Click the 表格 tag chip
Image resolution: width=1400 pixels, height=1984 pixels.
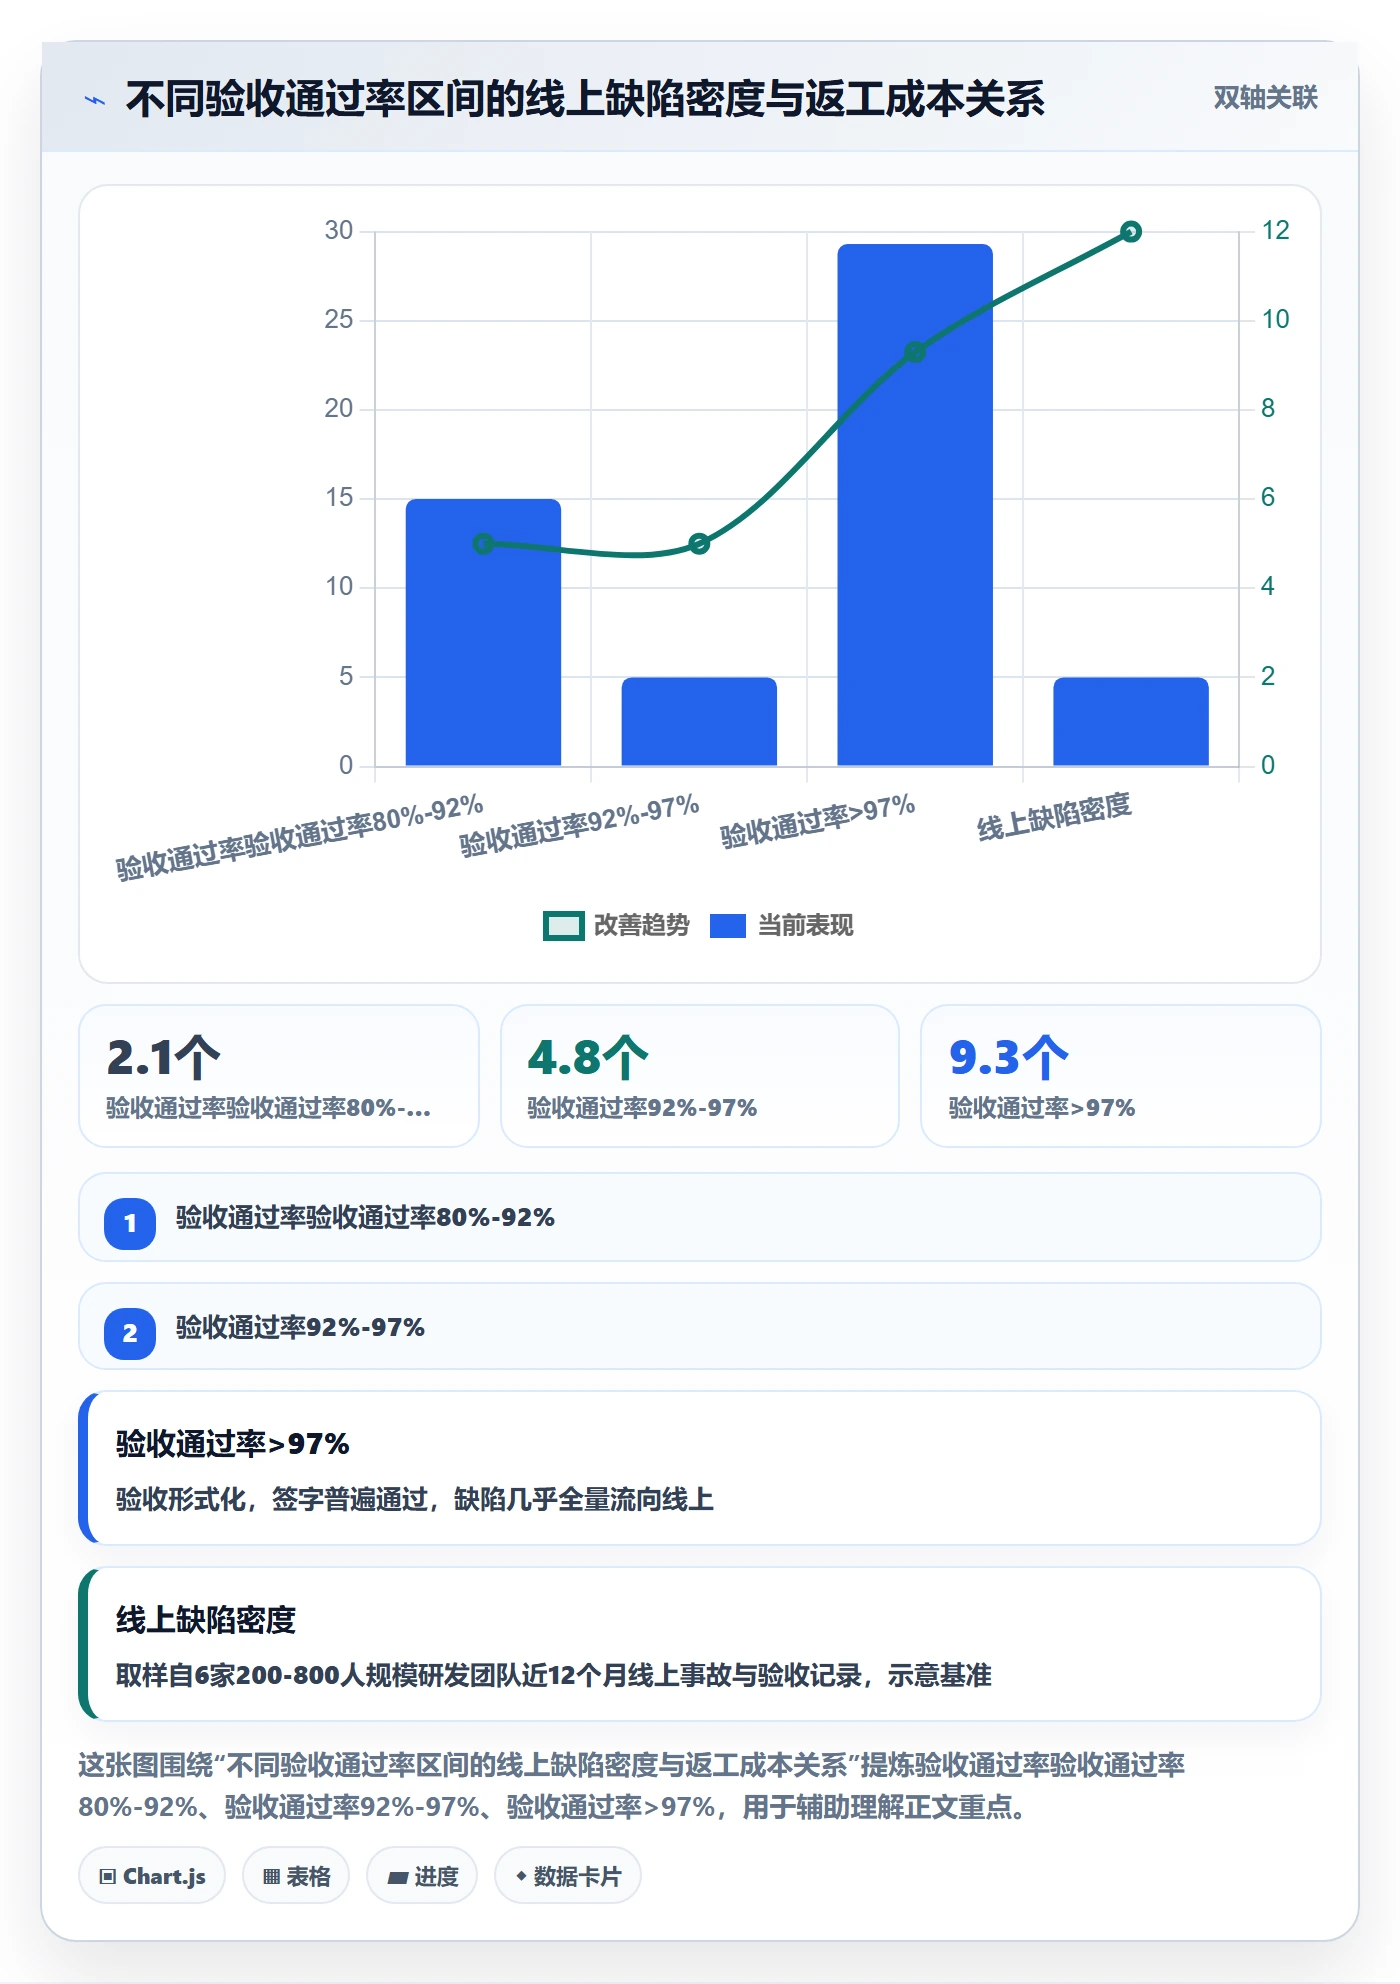[x=296, y=1876]
